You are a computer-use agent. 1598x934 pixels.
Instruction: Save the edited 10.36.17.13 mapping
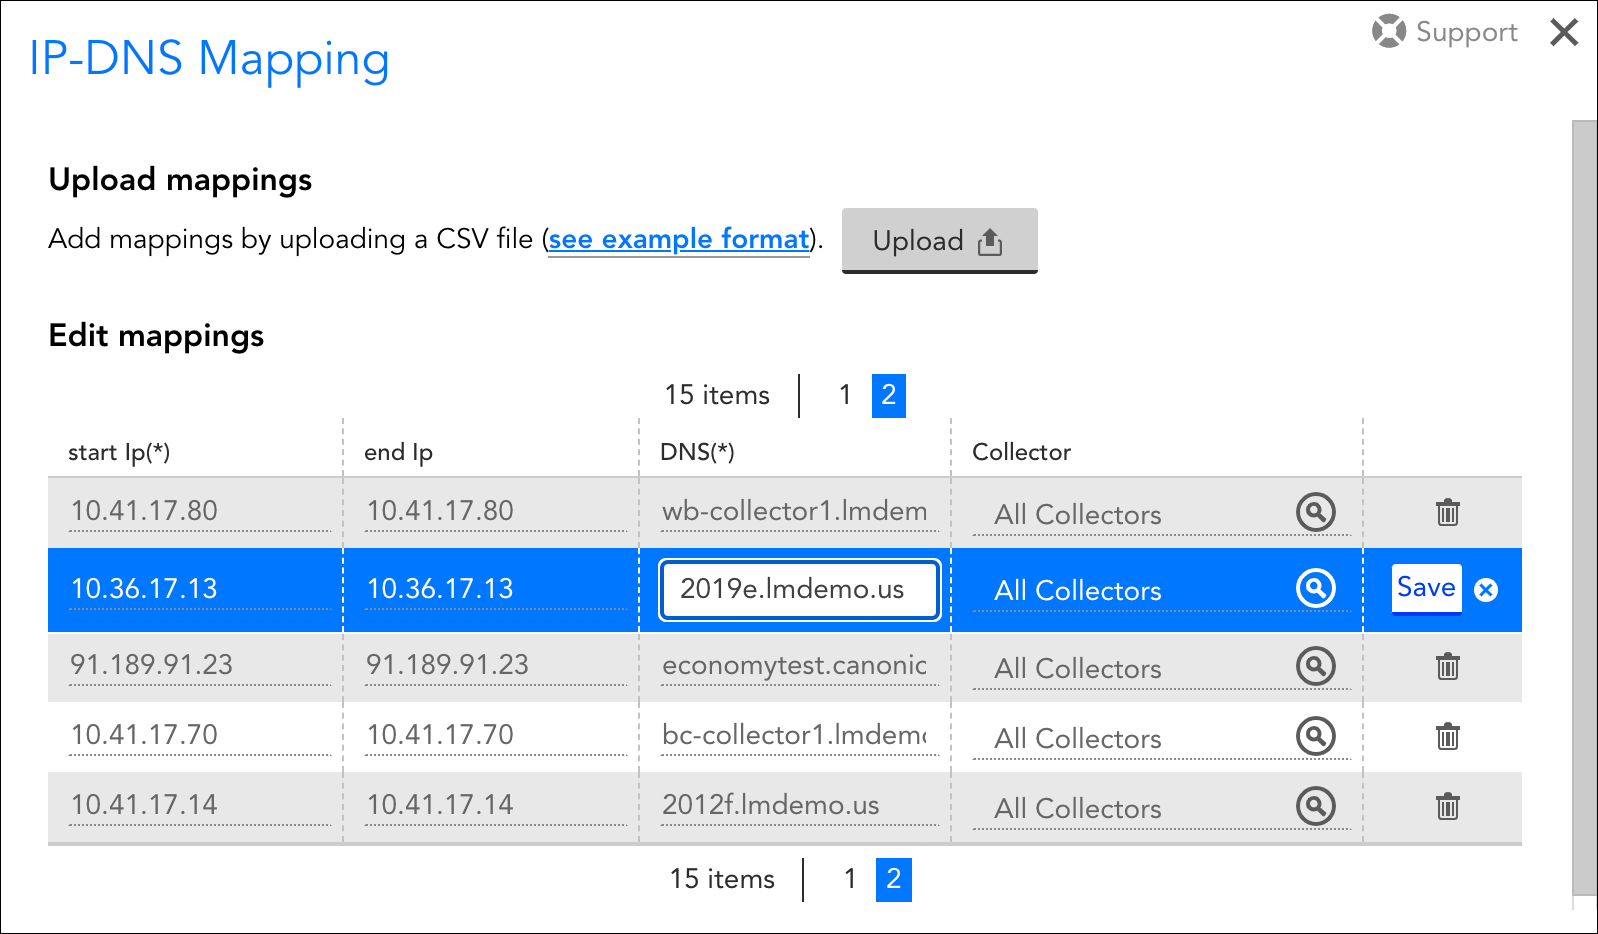(1426, 588)
